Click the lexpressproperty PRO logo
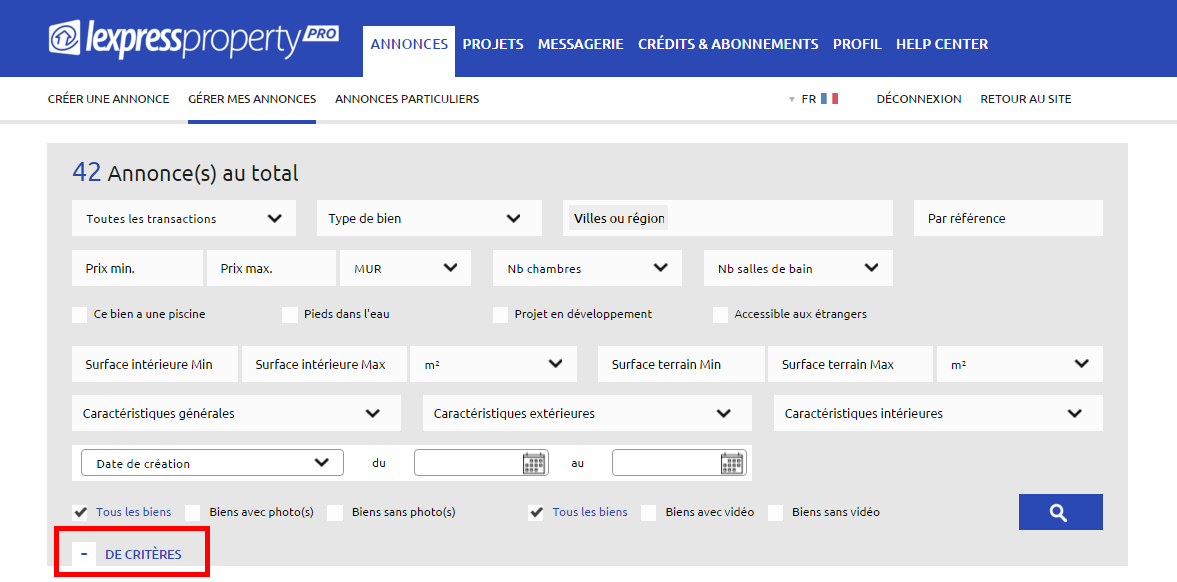Image resolution: width=1177 pixels, height=582 pixels. [194, 40]
